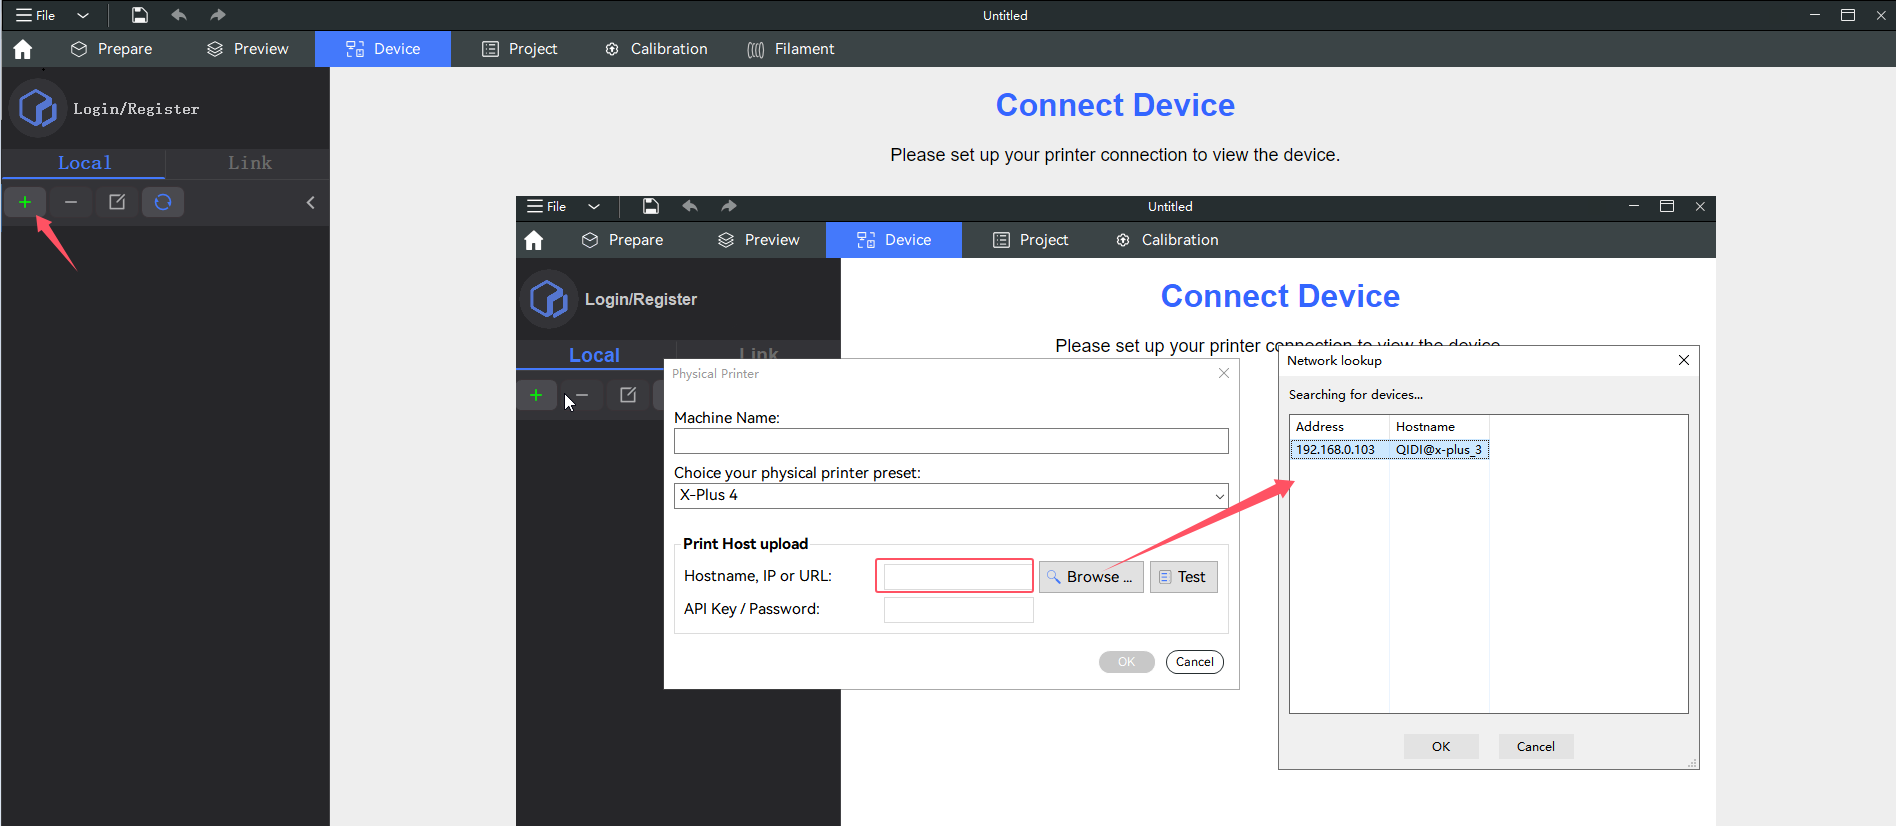
Task: Open the X-Plus 4 printer preset dropdown
Action: 950,496
